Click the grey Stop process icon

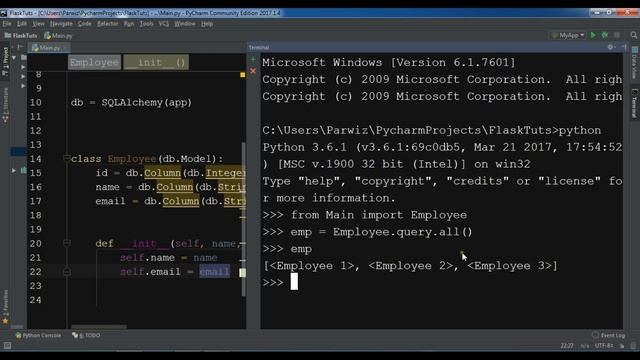(x=617, y=36)
